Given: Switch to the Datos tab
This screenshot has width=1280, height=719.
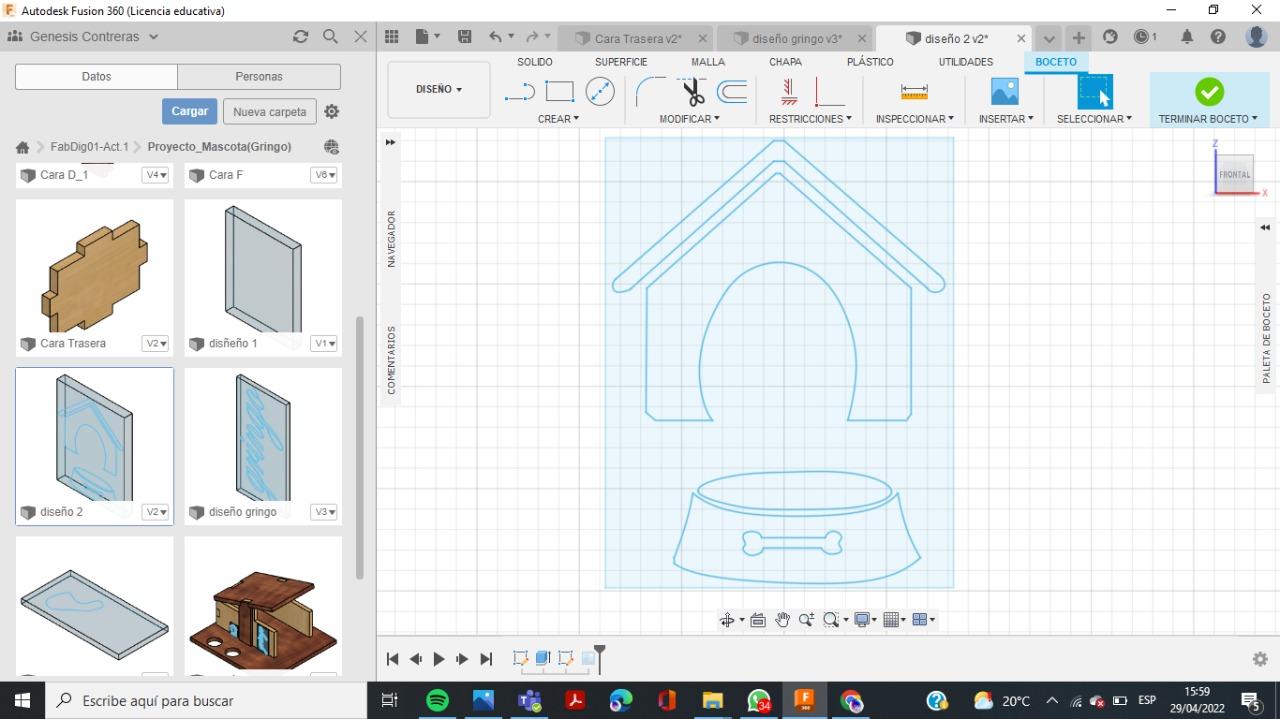Looking at the screenshot, I should coord(96,76).
